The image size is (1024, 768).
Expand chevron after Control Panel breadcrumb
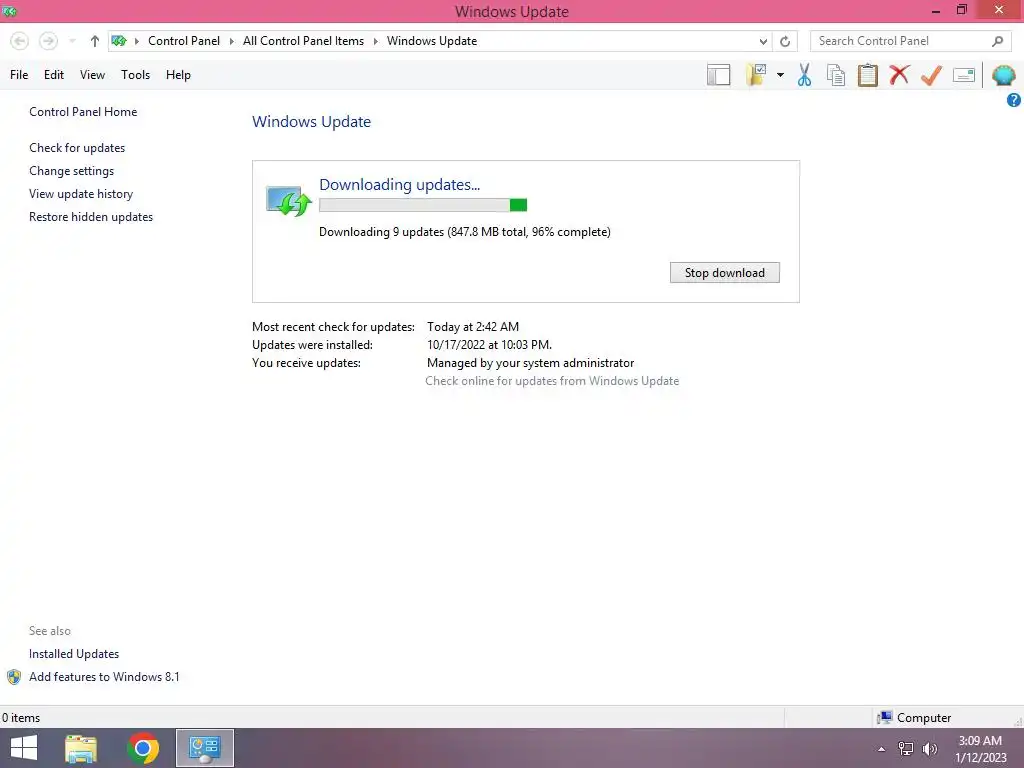tap(231, 41)
